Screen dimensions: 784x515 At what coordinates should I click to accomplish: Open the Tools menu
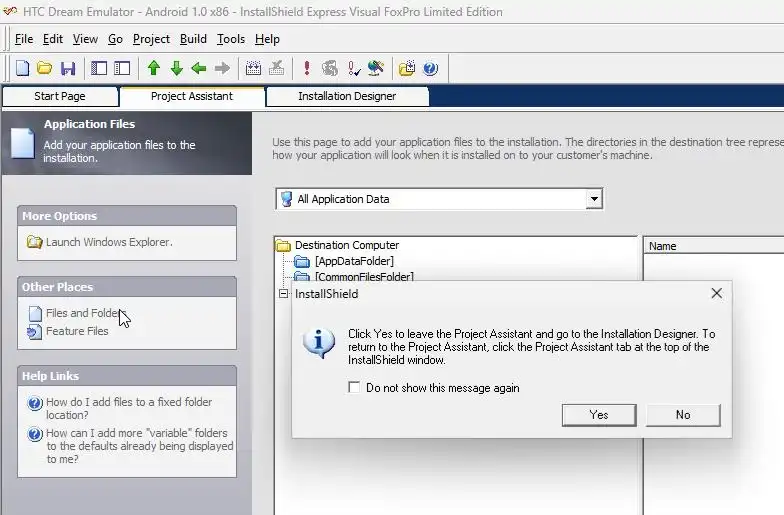230,39
